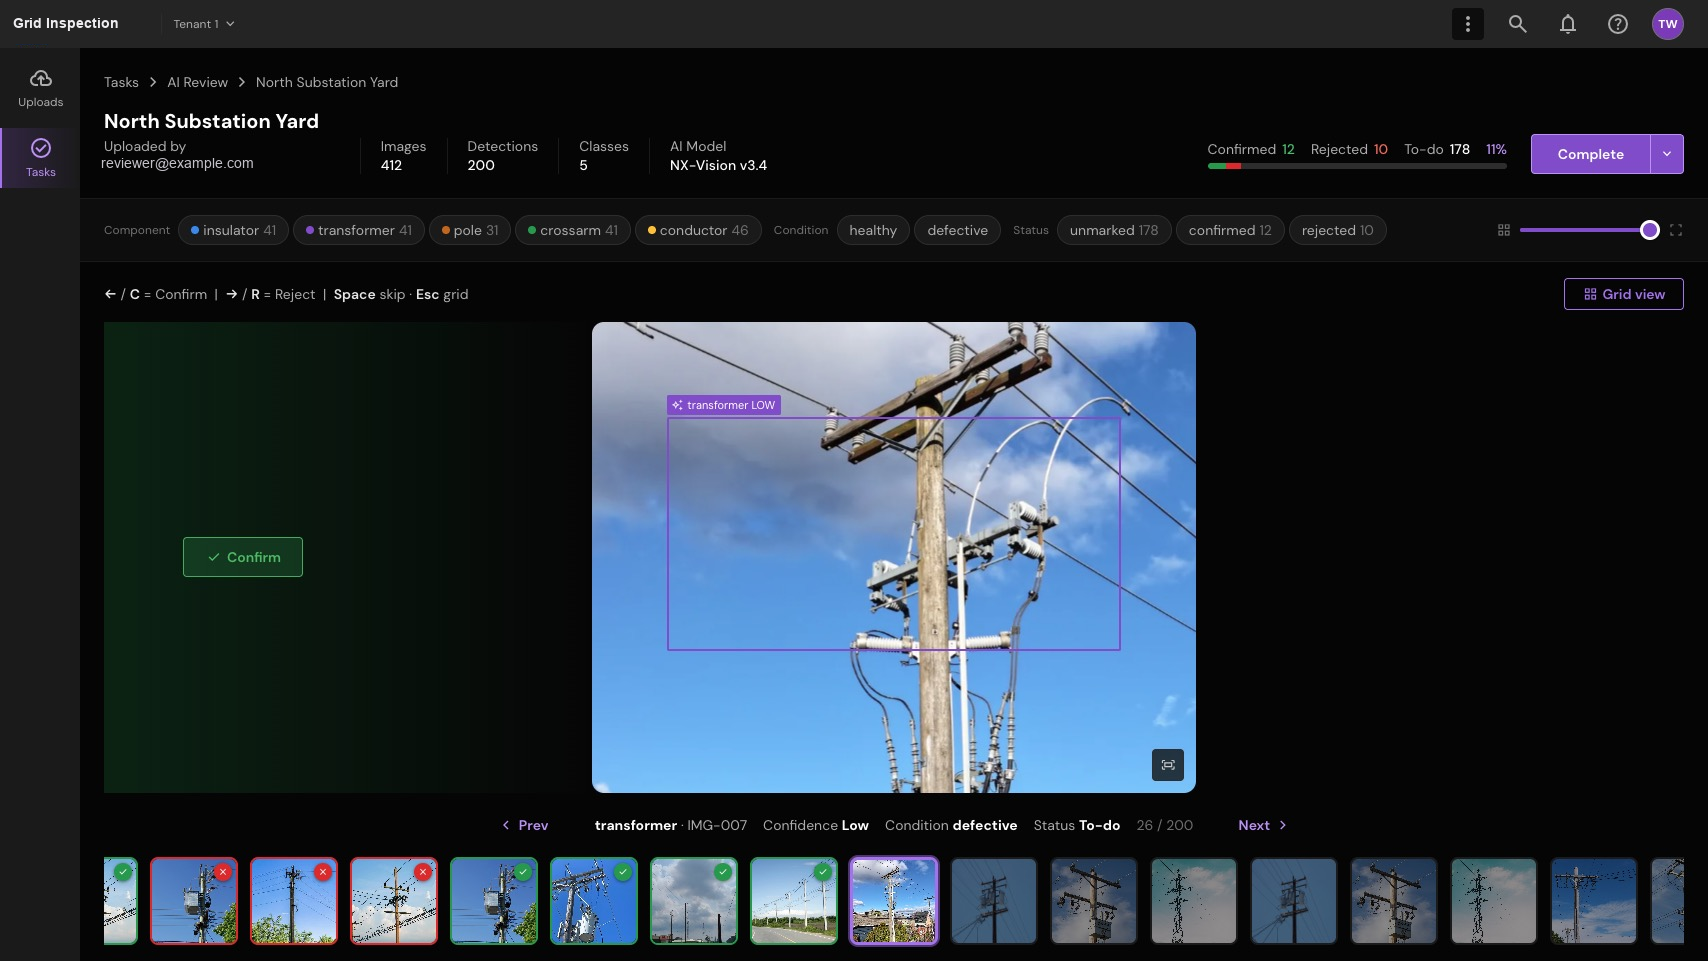Toggle the defective condition filter
The image size is (1708, 961).
coord(957,230)
